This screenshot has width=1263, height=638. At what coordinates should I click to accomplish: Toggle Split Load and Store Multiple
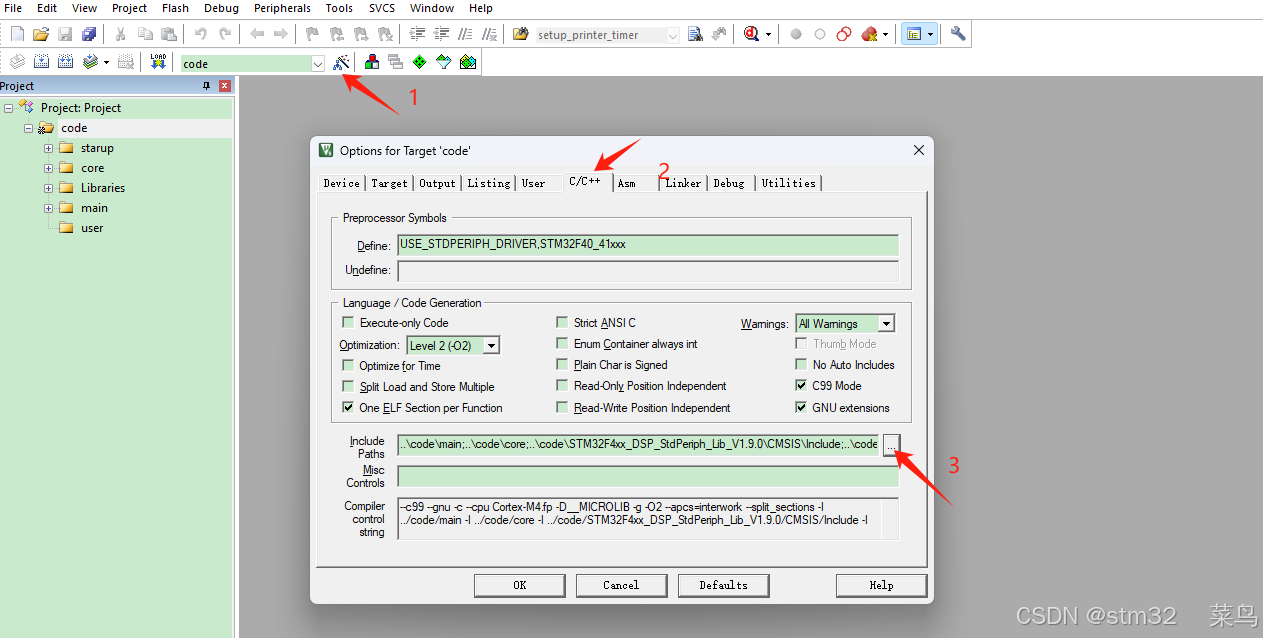pos(348,386)
